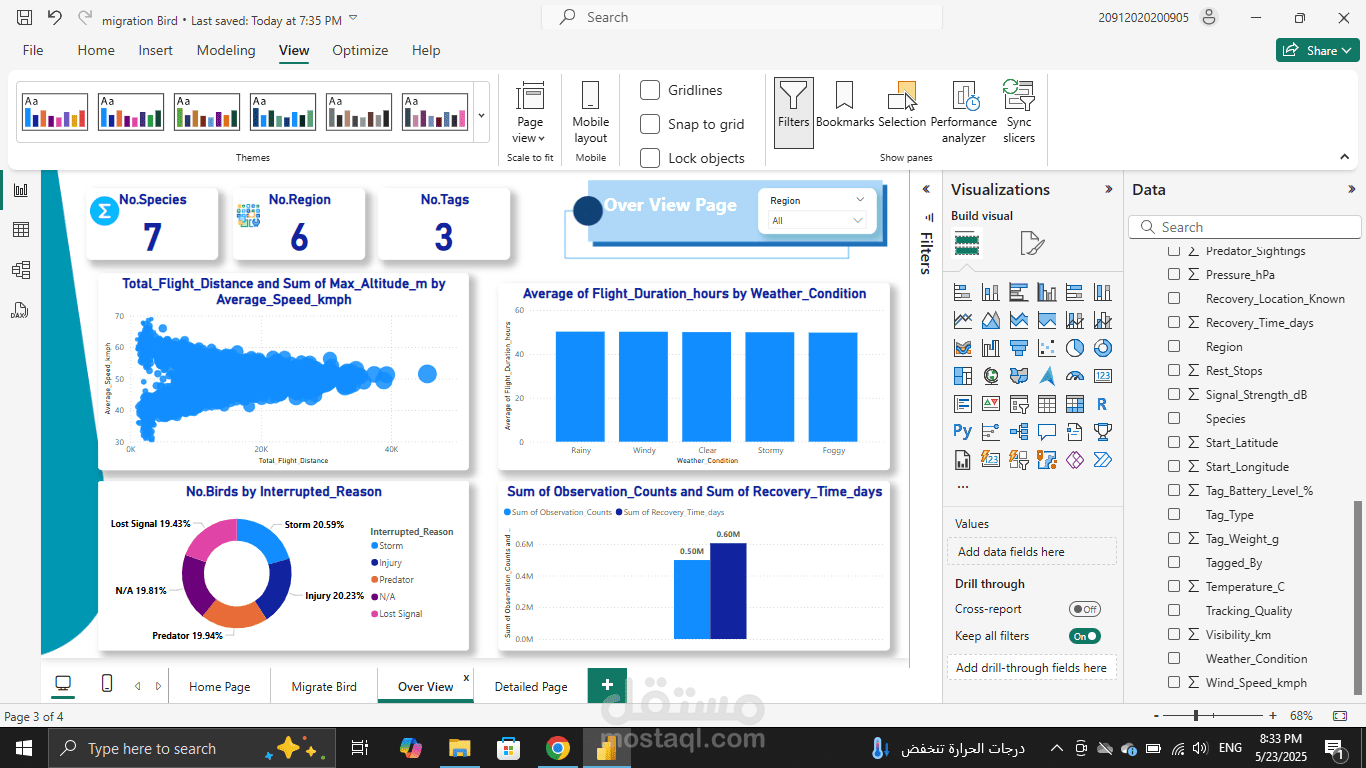Choose the Azure map arrow visual
The image size is (1366, 768).
tap(1047, 376)
